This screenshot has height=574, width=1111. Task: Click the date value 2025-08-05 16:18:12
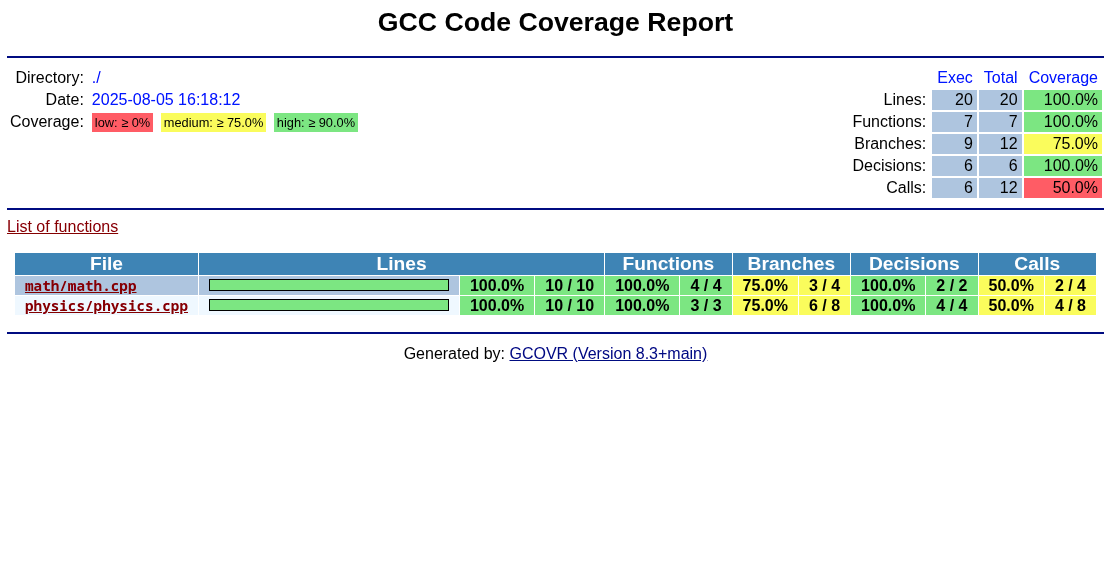click(x=166, y=100)
